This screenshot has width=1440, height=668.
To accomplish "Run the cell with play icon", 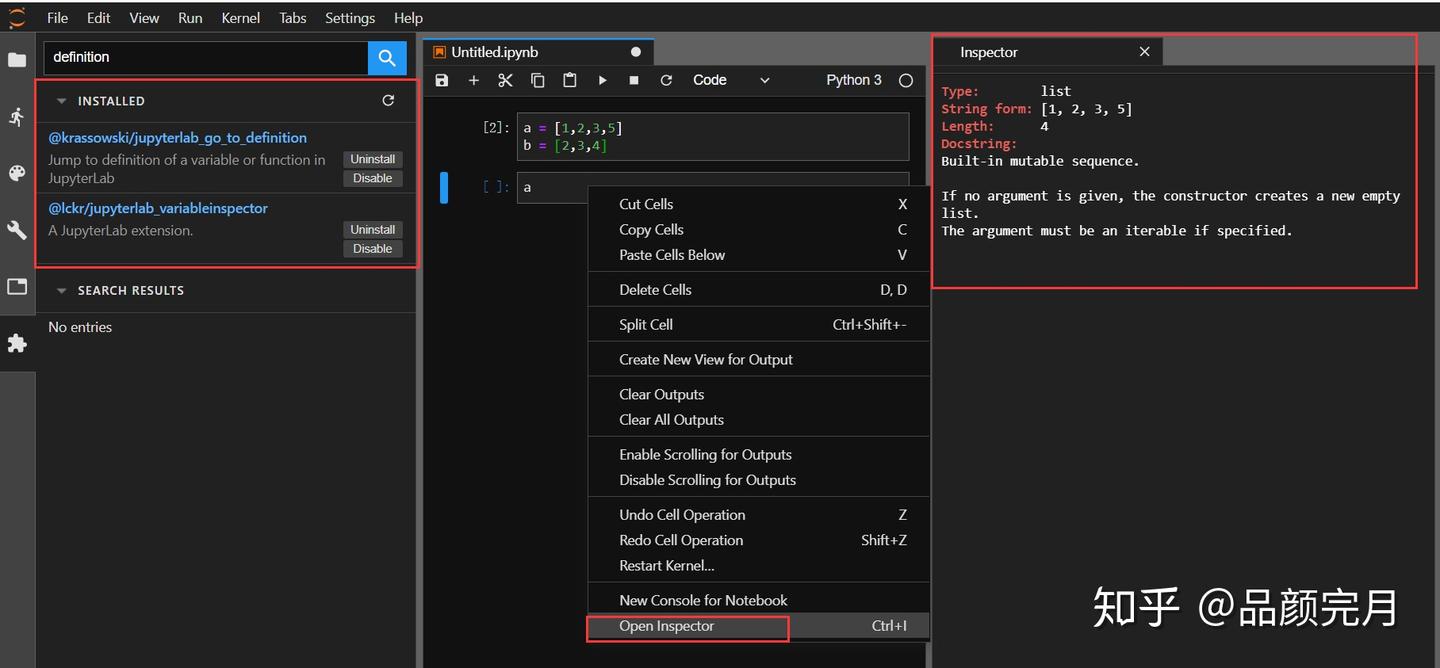I will tap(602, 80).
